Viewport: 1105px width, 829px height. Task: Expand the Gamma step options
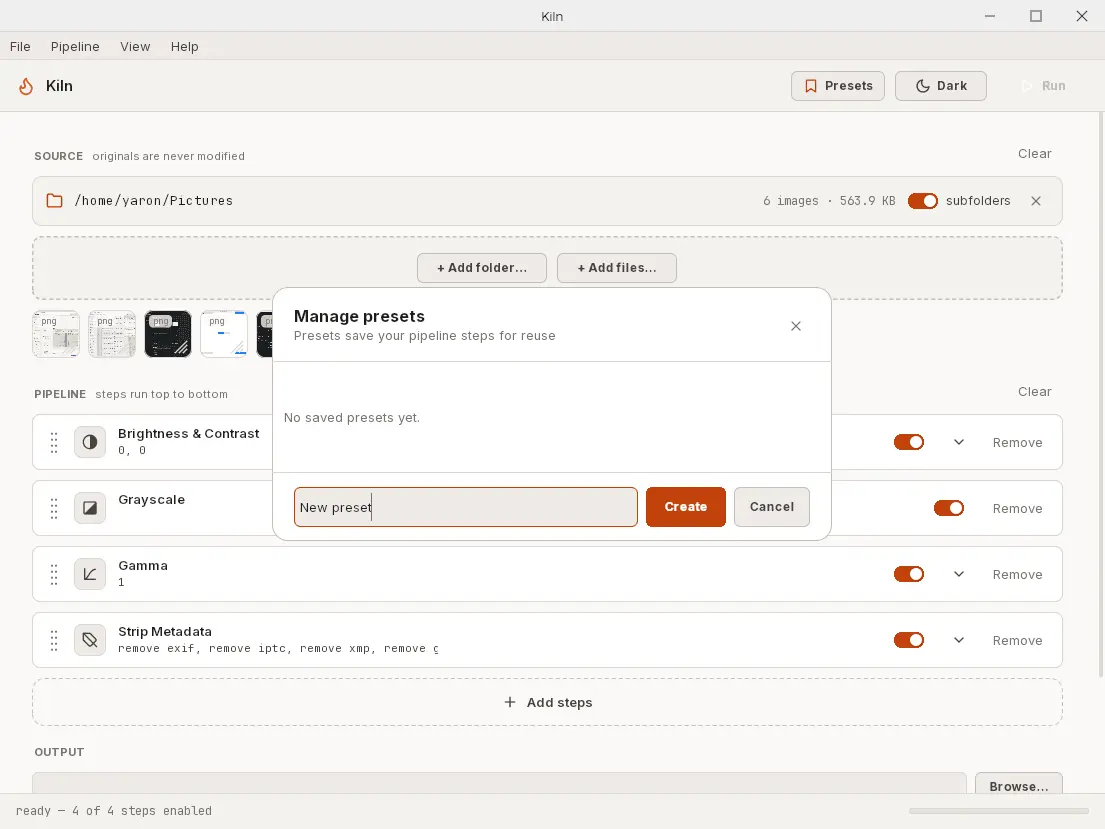tap(958, 574)
